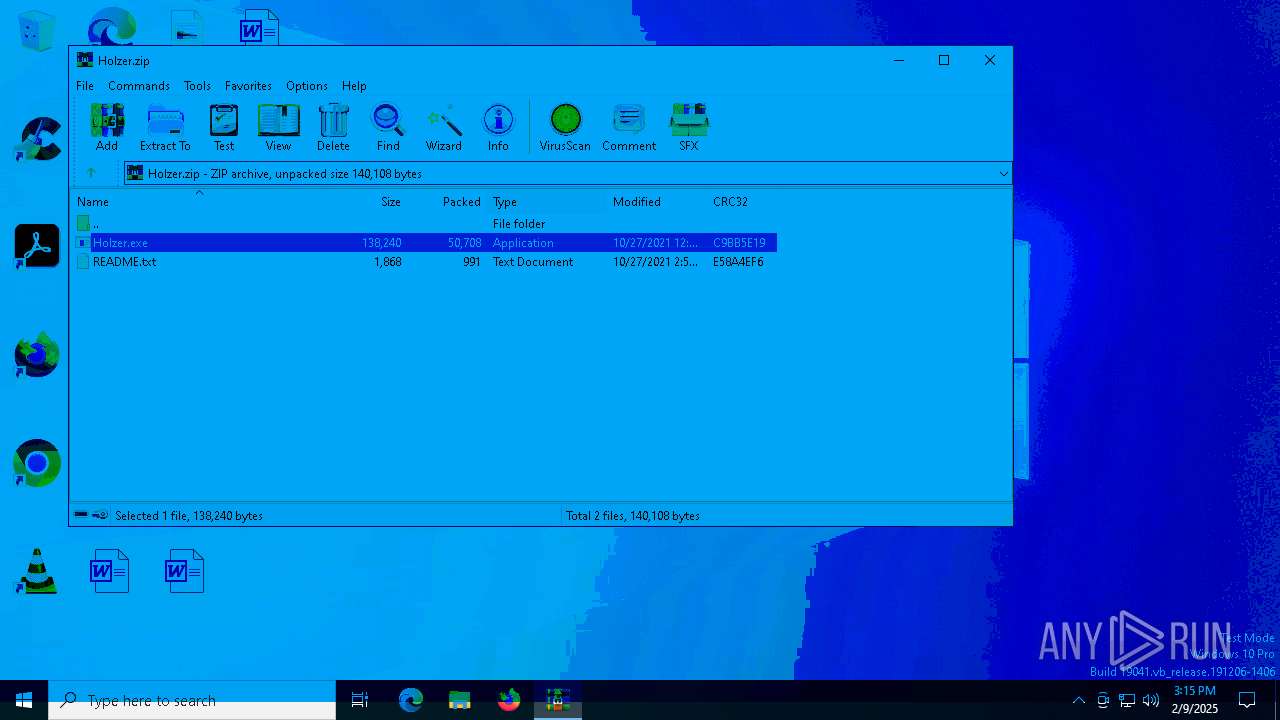The image size is (1280, 720).
Task: Select the README.txt file name
Action: (x=124, y=262)
